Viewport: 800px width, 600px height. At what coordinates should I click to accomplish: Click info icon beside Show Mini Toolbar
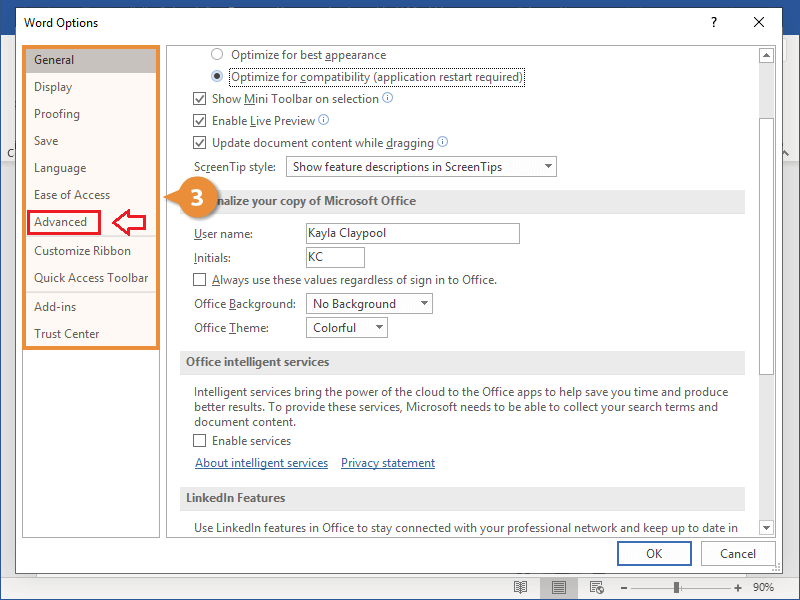pyautogui.click(x=388, y=97)
